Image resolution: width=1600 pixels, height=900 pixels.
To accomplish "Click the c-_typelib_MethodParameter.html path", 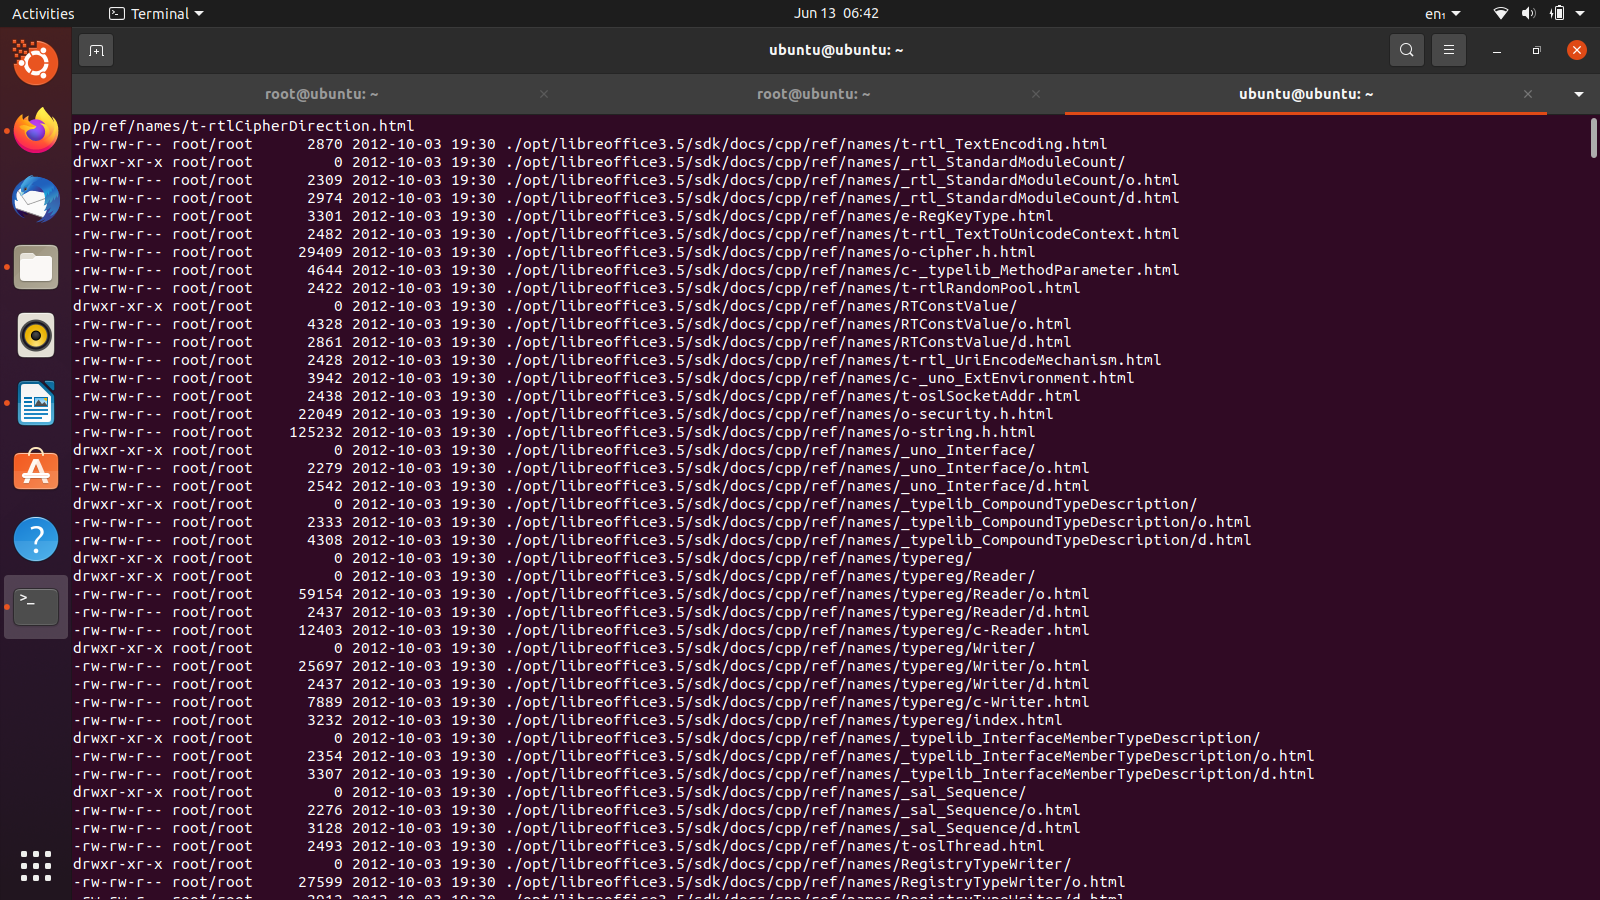I will (x=842, y=270).
